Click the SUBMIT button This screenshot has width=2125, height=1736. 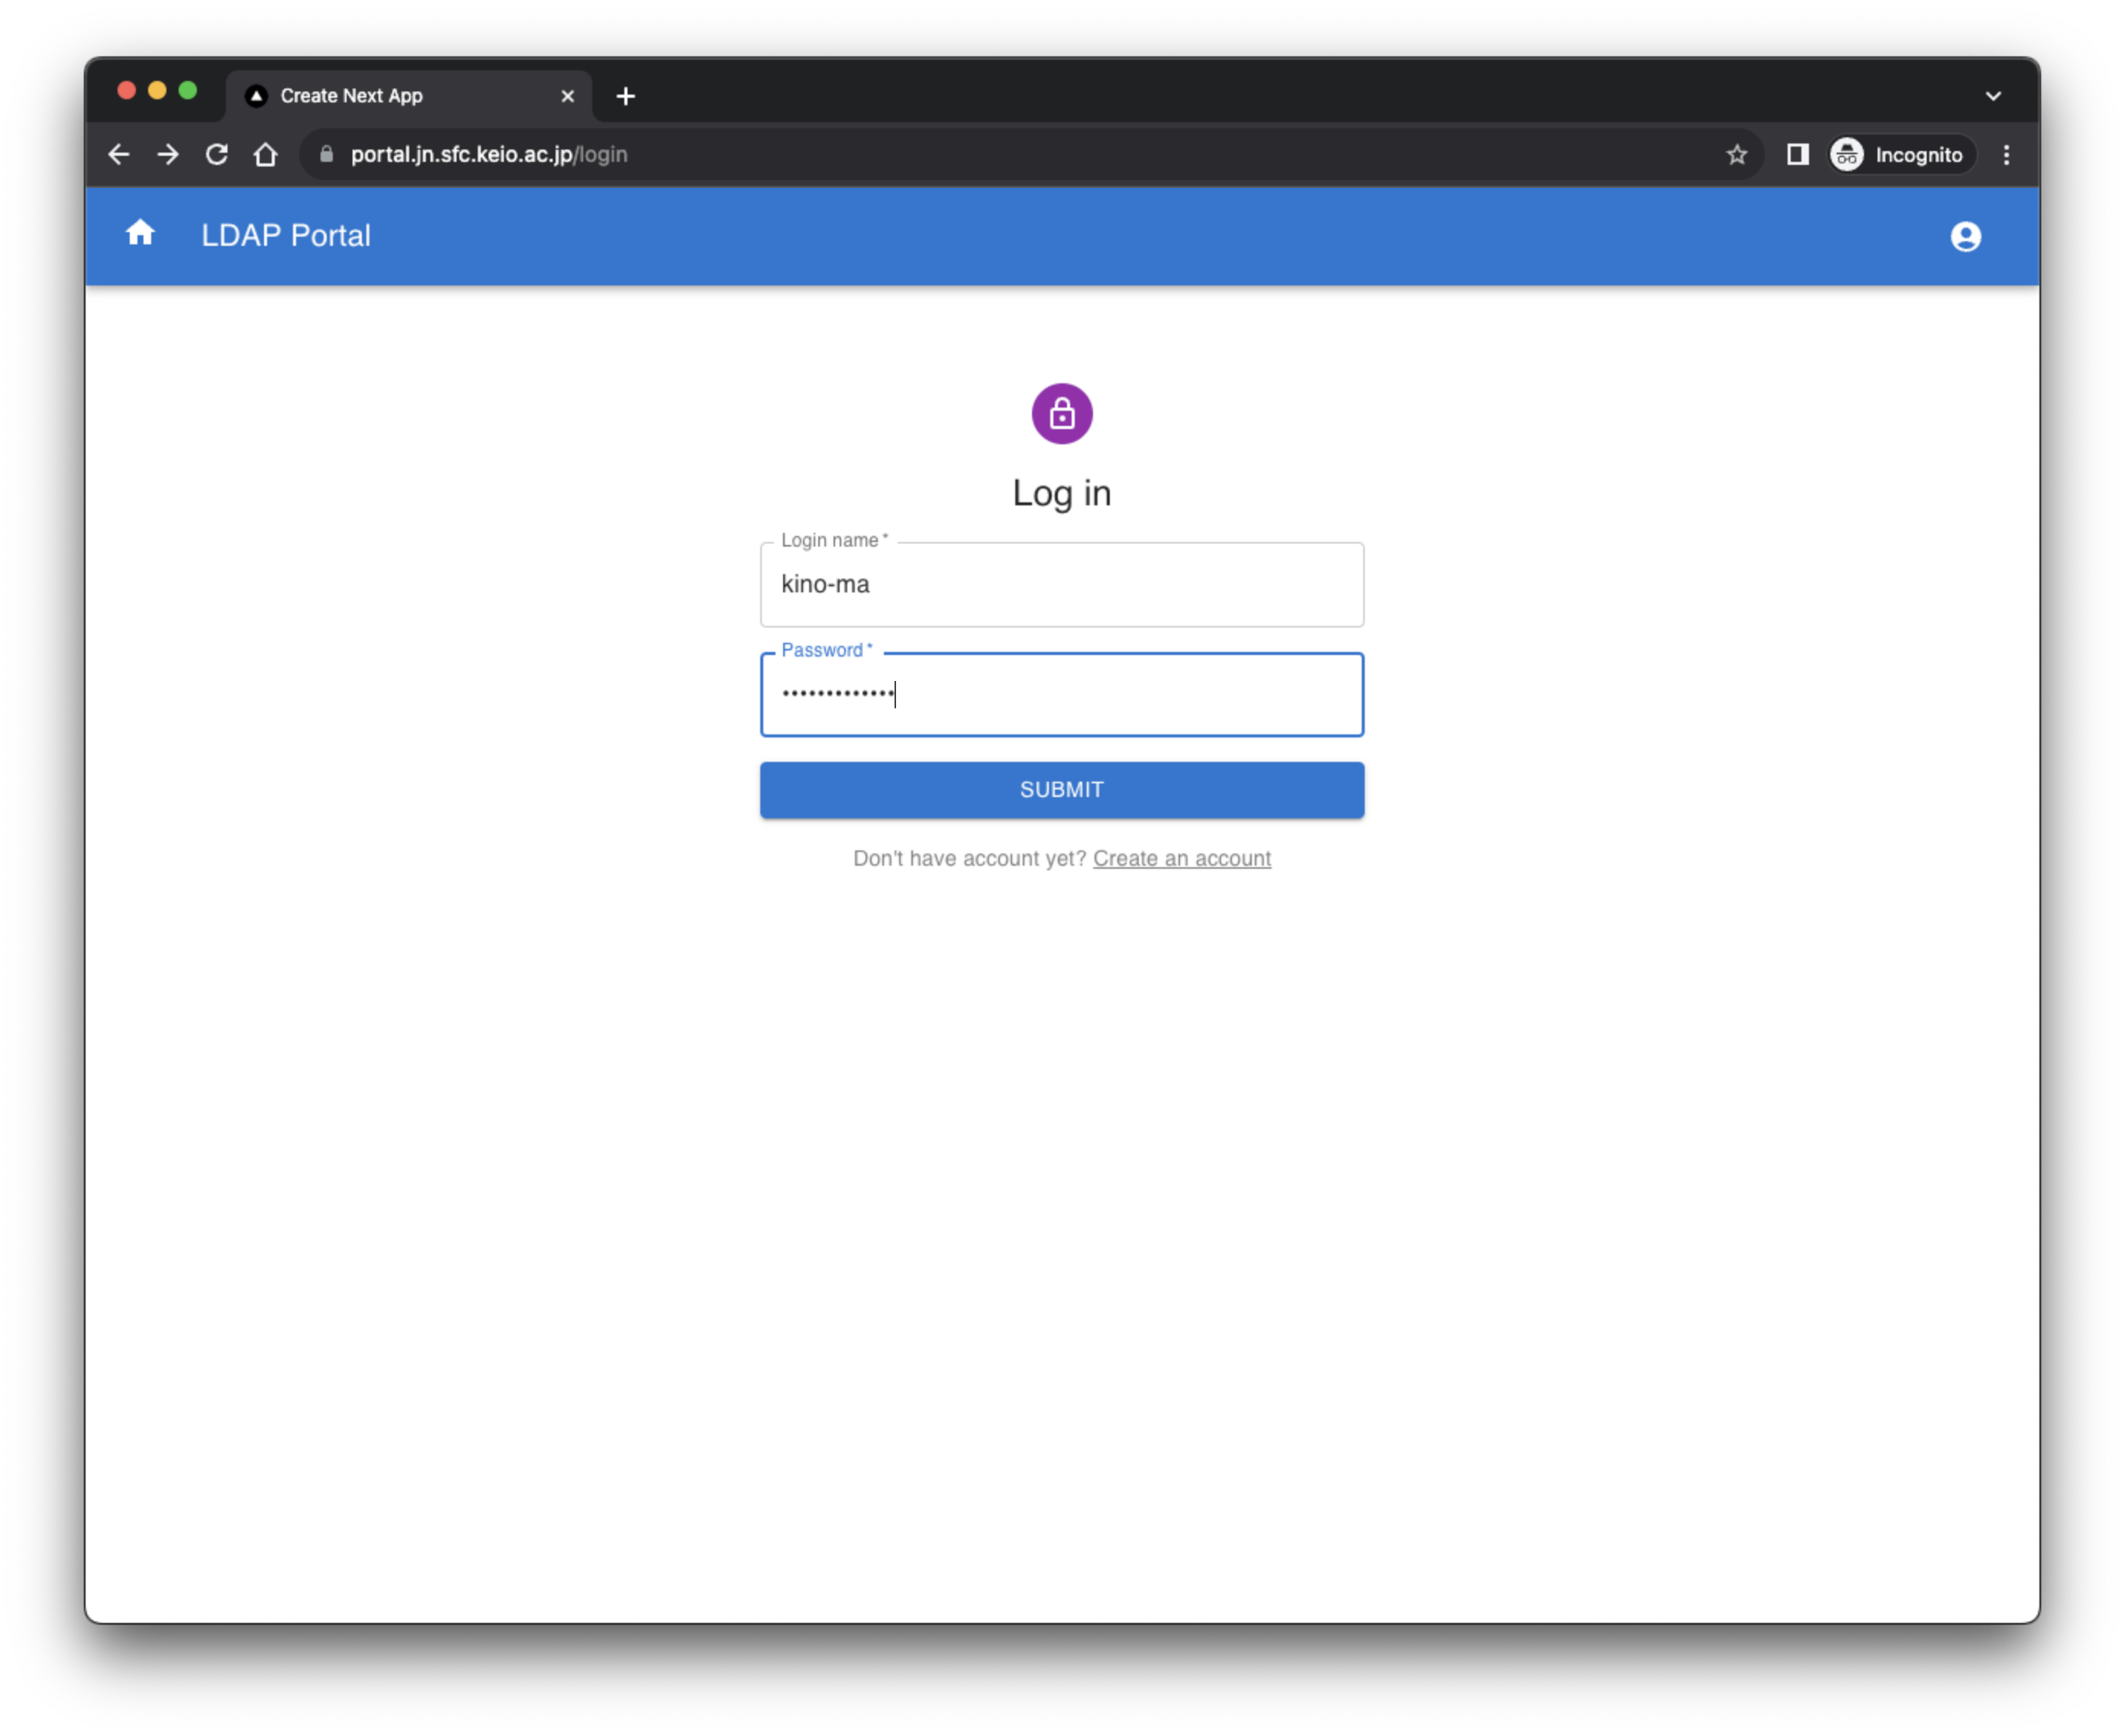pyautogui.click(x=1061, y=789)
